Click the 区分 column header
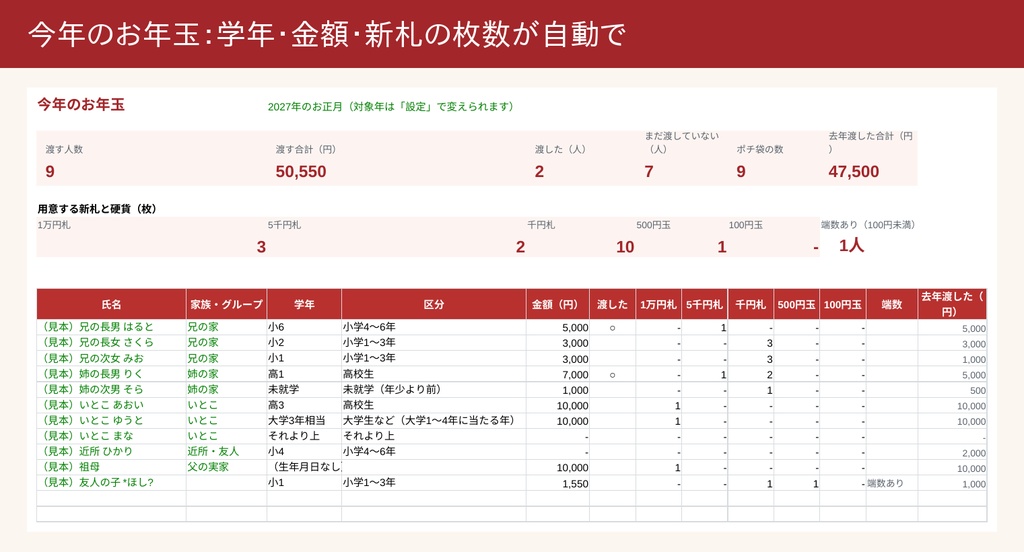Screen dimensions: 1024x552 tap(434, 304)
